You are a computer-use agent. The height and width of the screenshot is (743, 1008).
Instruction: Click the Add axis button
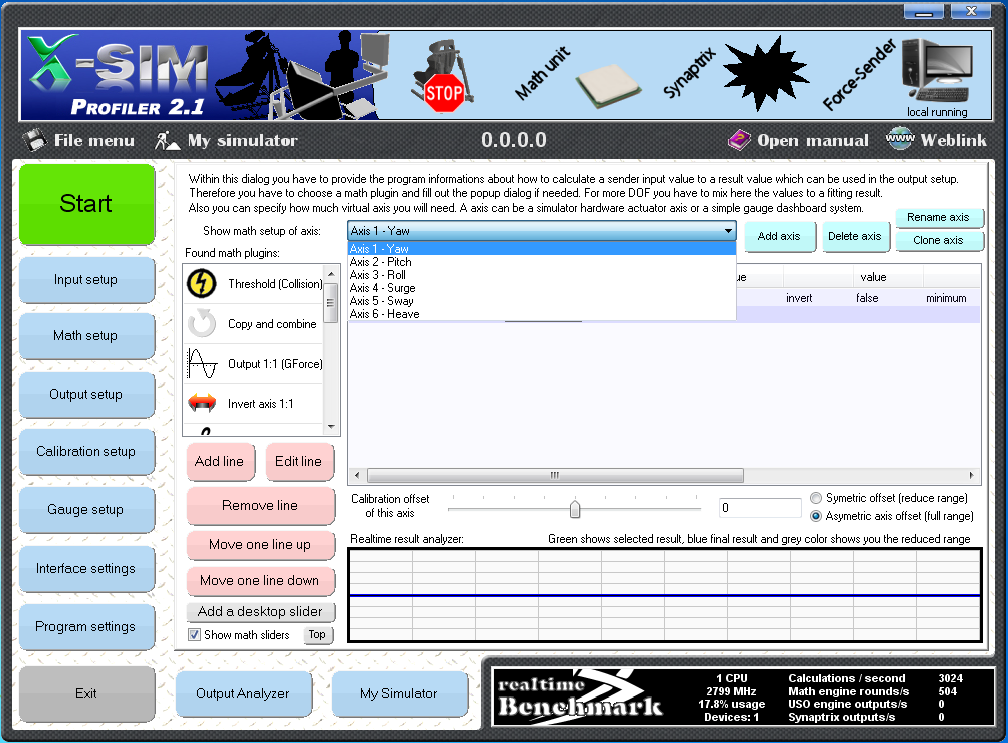(779, 237)
